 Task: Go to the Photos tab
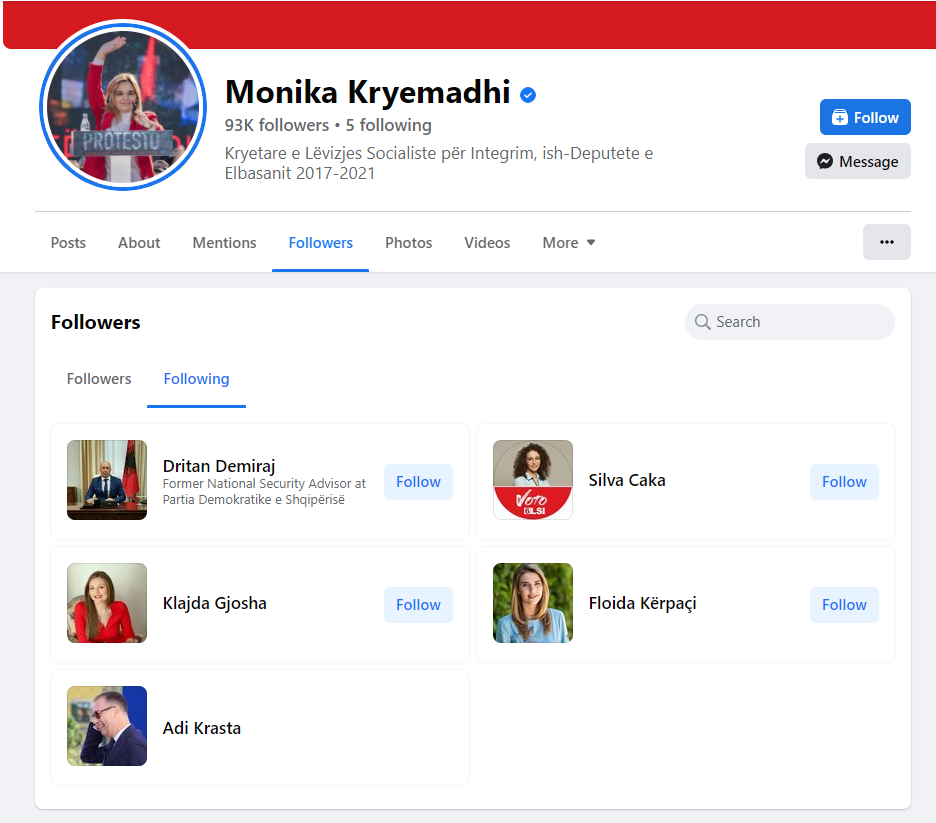point(408,242)
